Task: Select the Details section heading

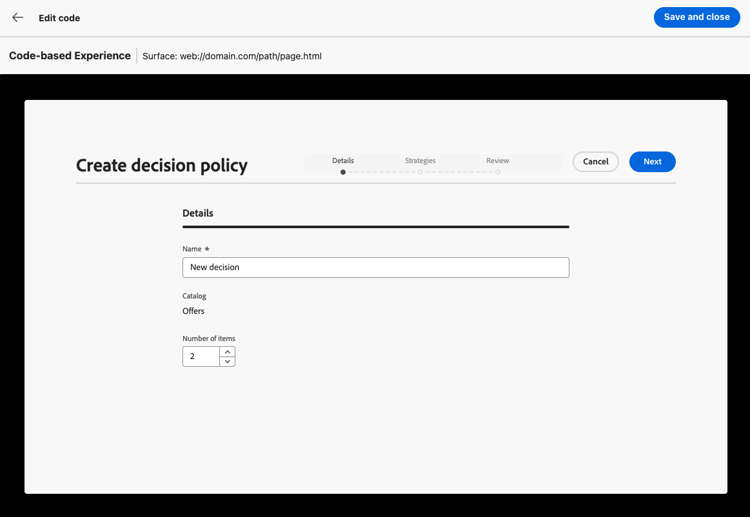Action: 198,213
